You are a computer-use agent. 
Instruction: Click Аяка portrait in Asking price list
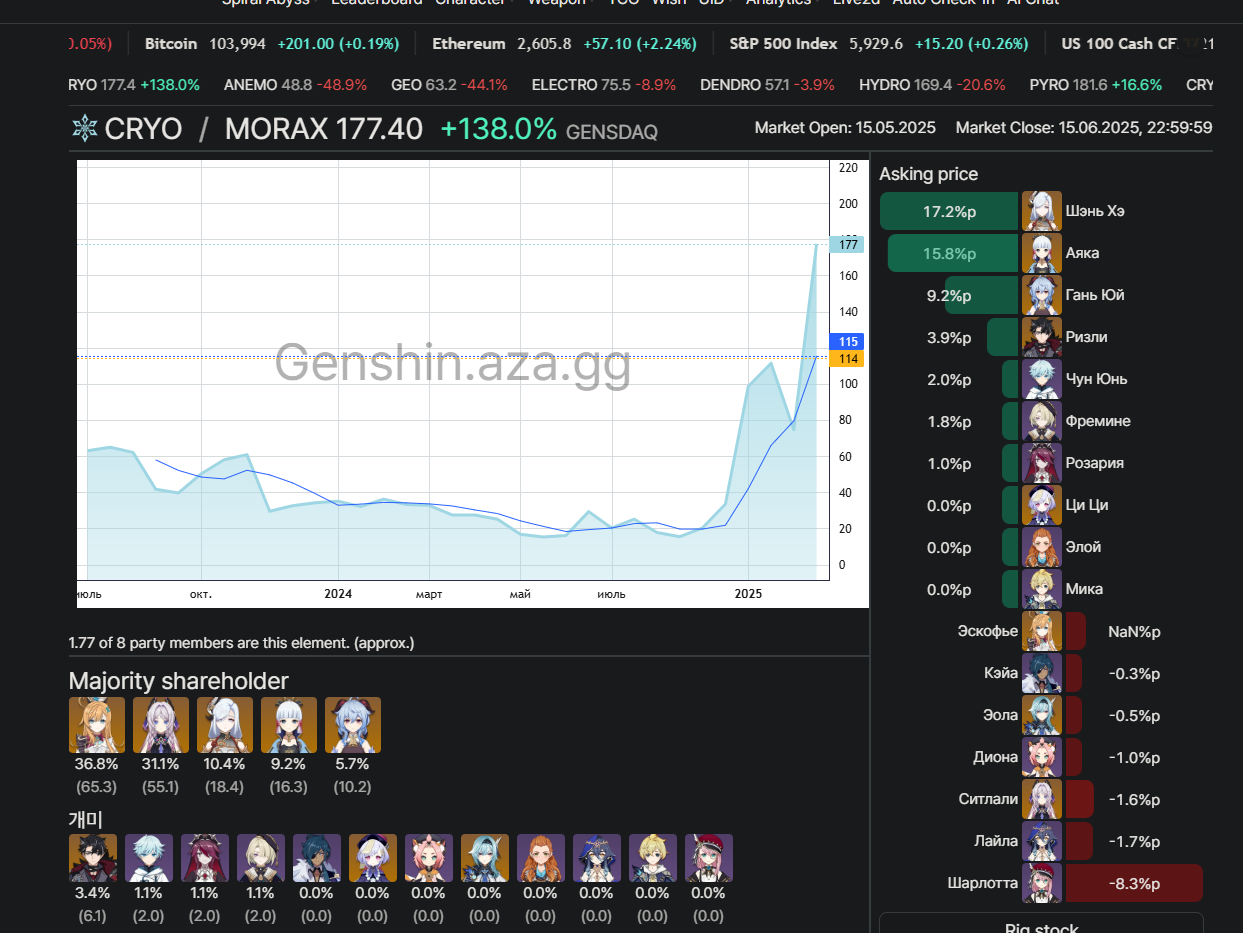pyautogui.click(x=1042, y=253)
